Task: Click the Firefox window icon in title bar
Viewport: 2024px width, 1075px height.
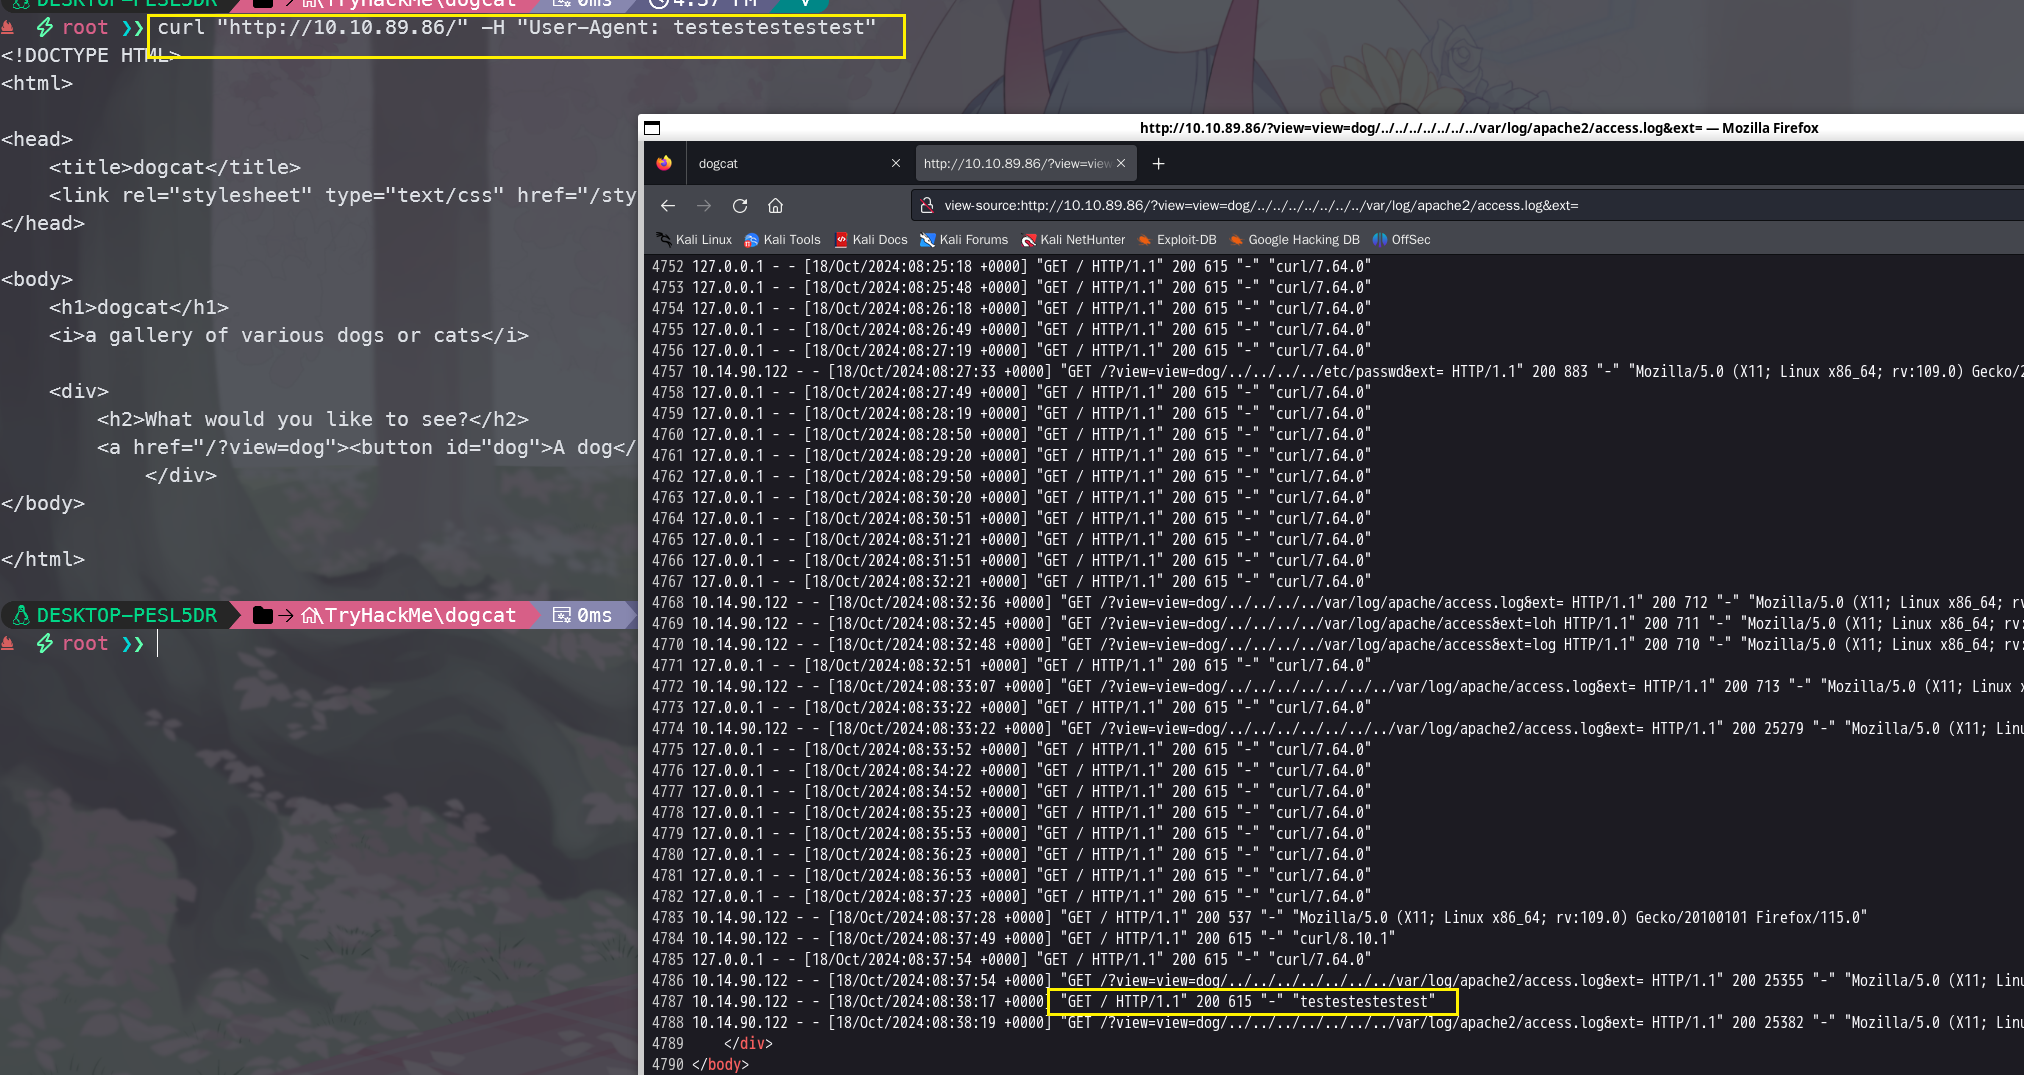Action: tap(652, 128)
